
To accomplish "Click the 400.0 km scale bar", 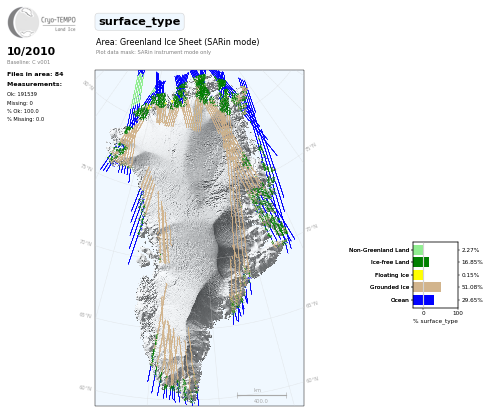I will 261,396.
